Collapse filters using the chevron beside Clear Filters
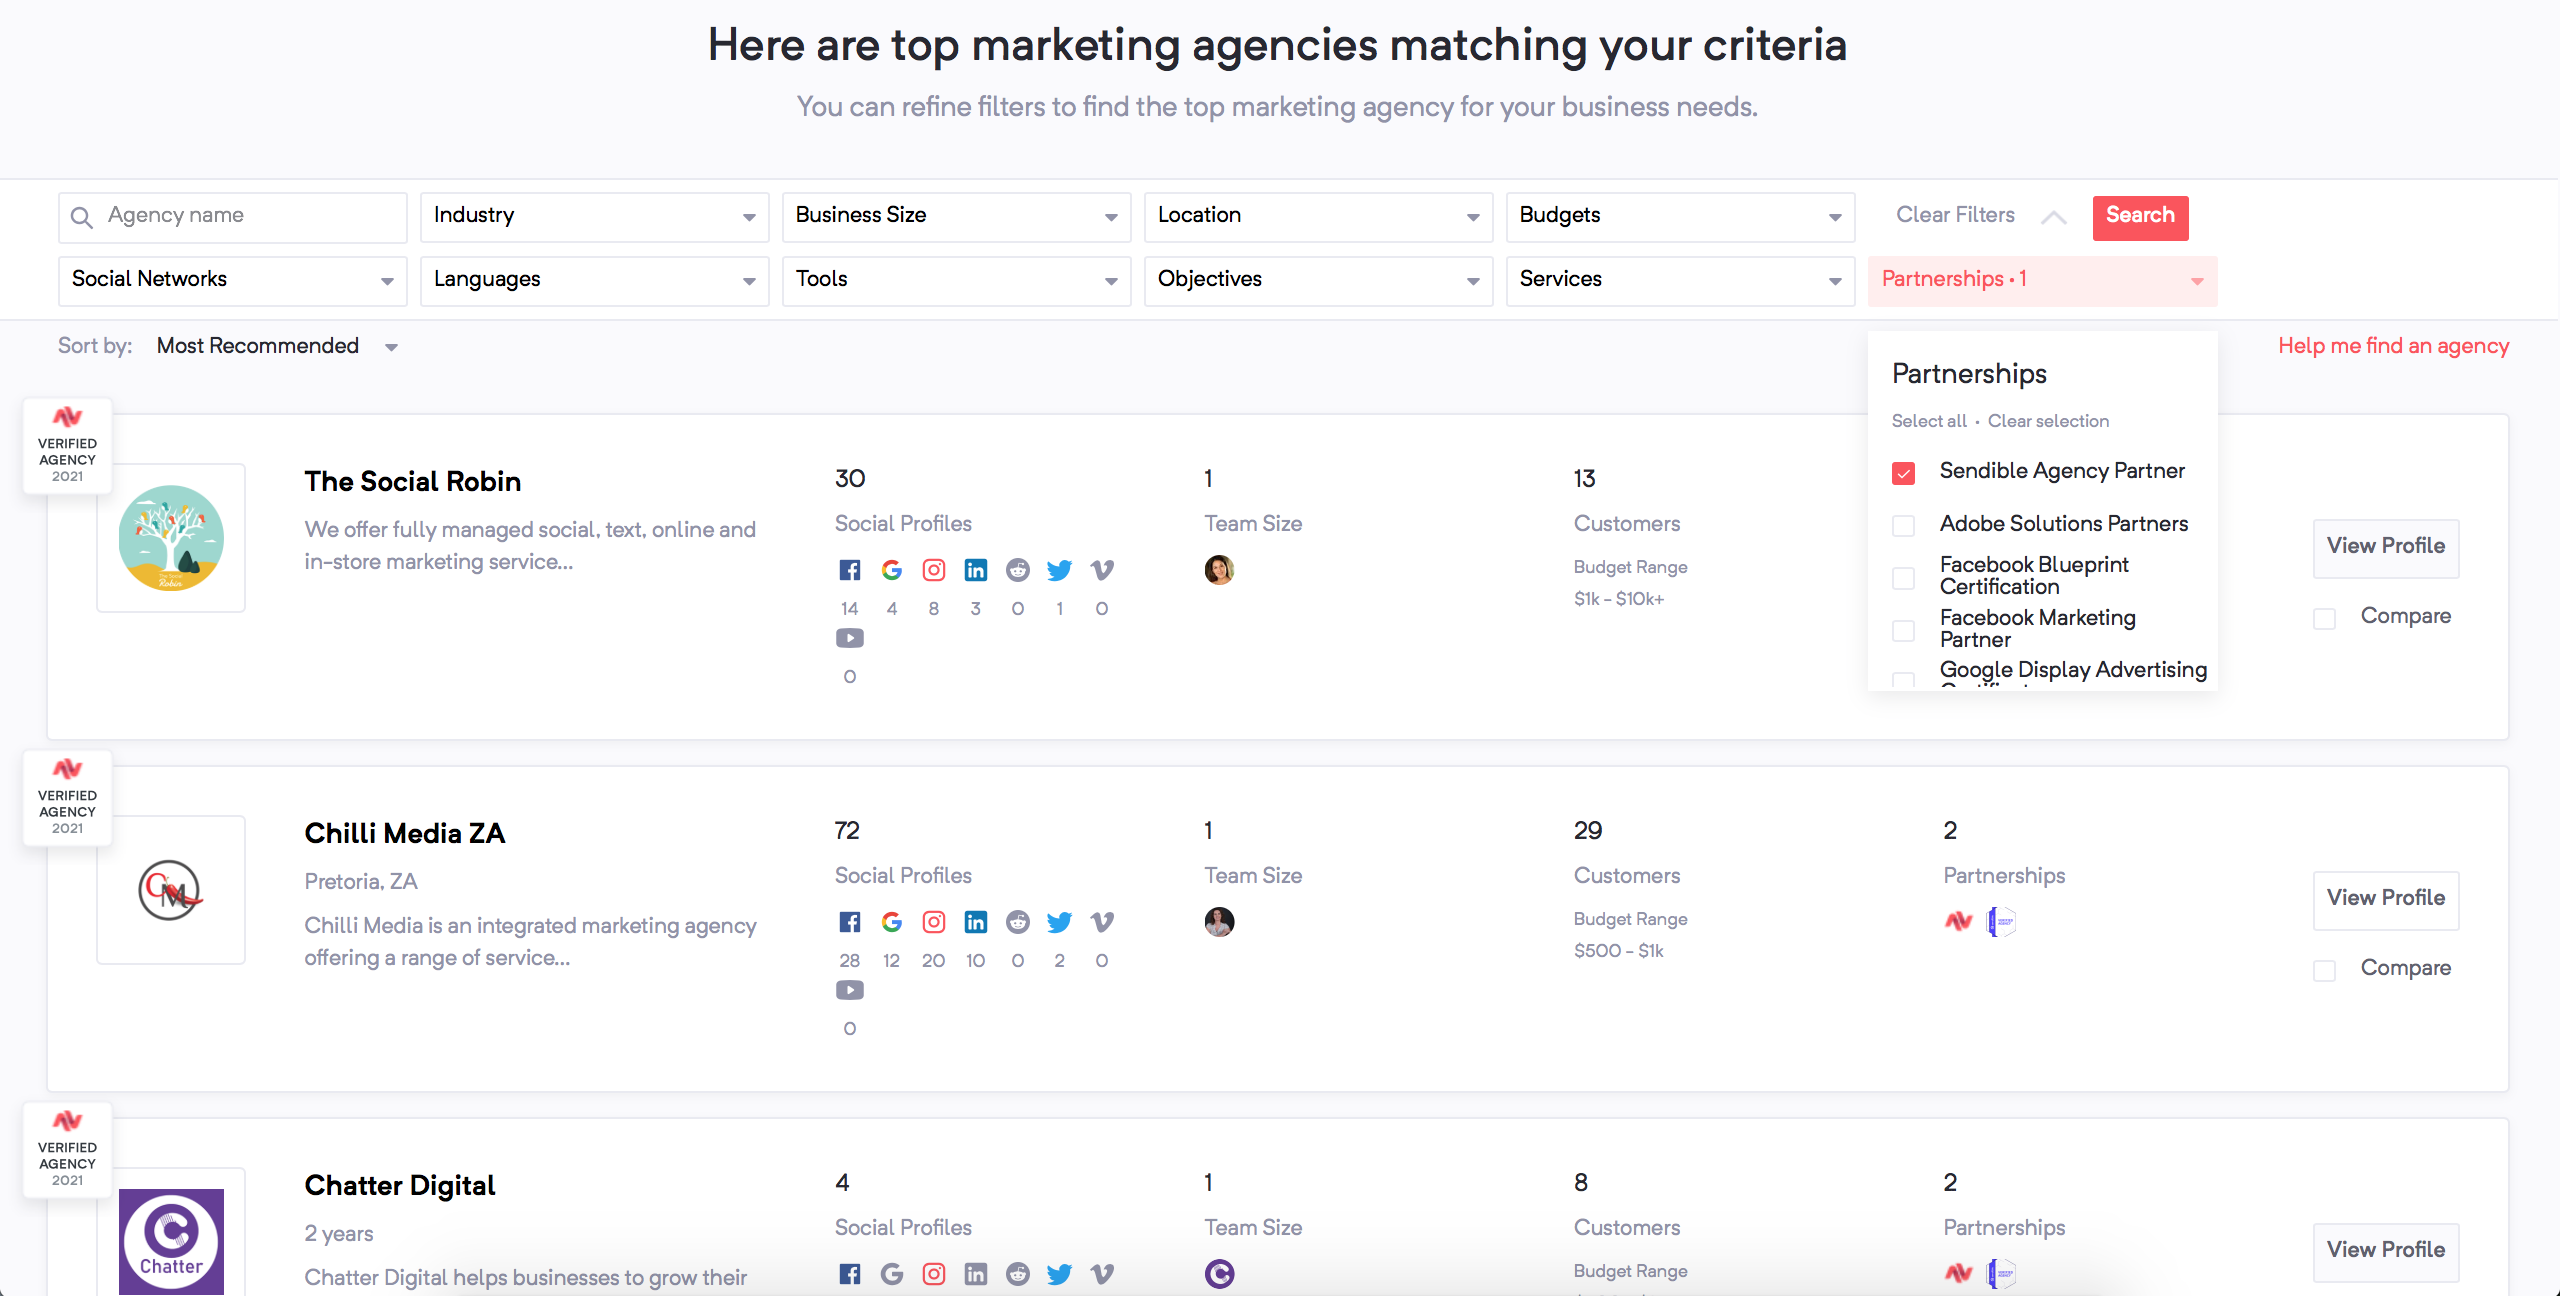The width and height of the screenshot is (2560, 1296). coord(2053,217)
